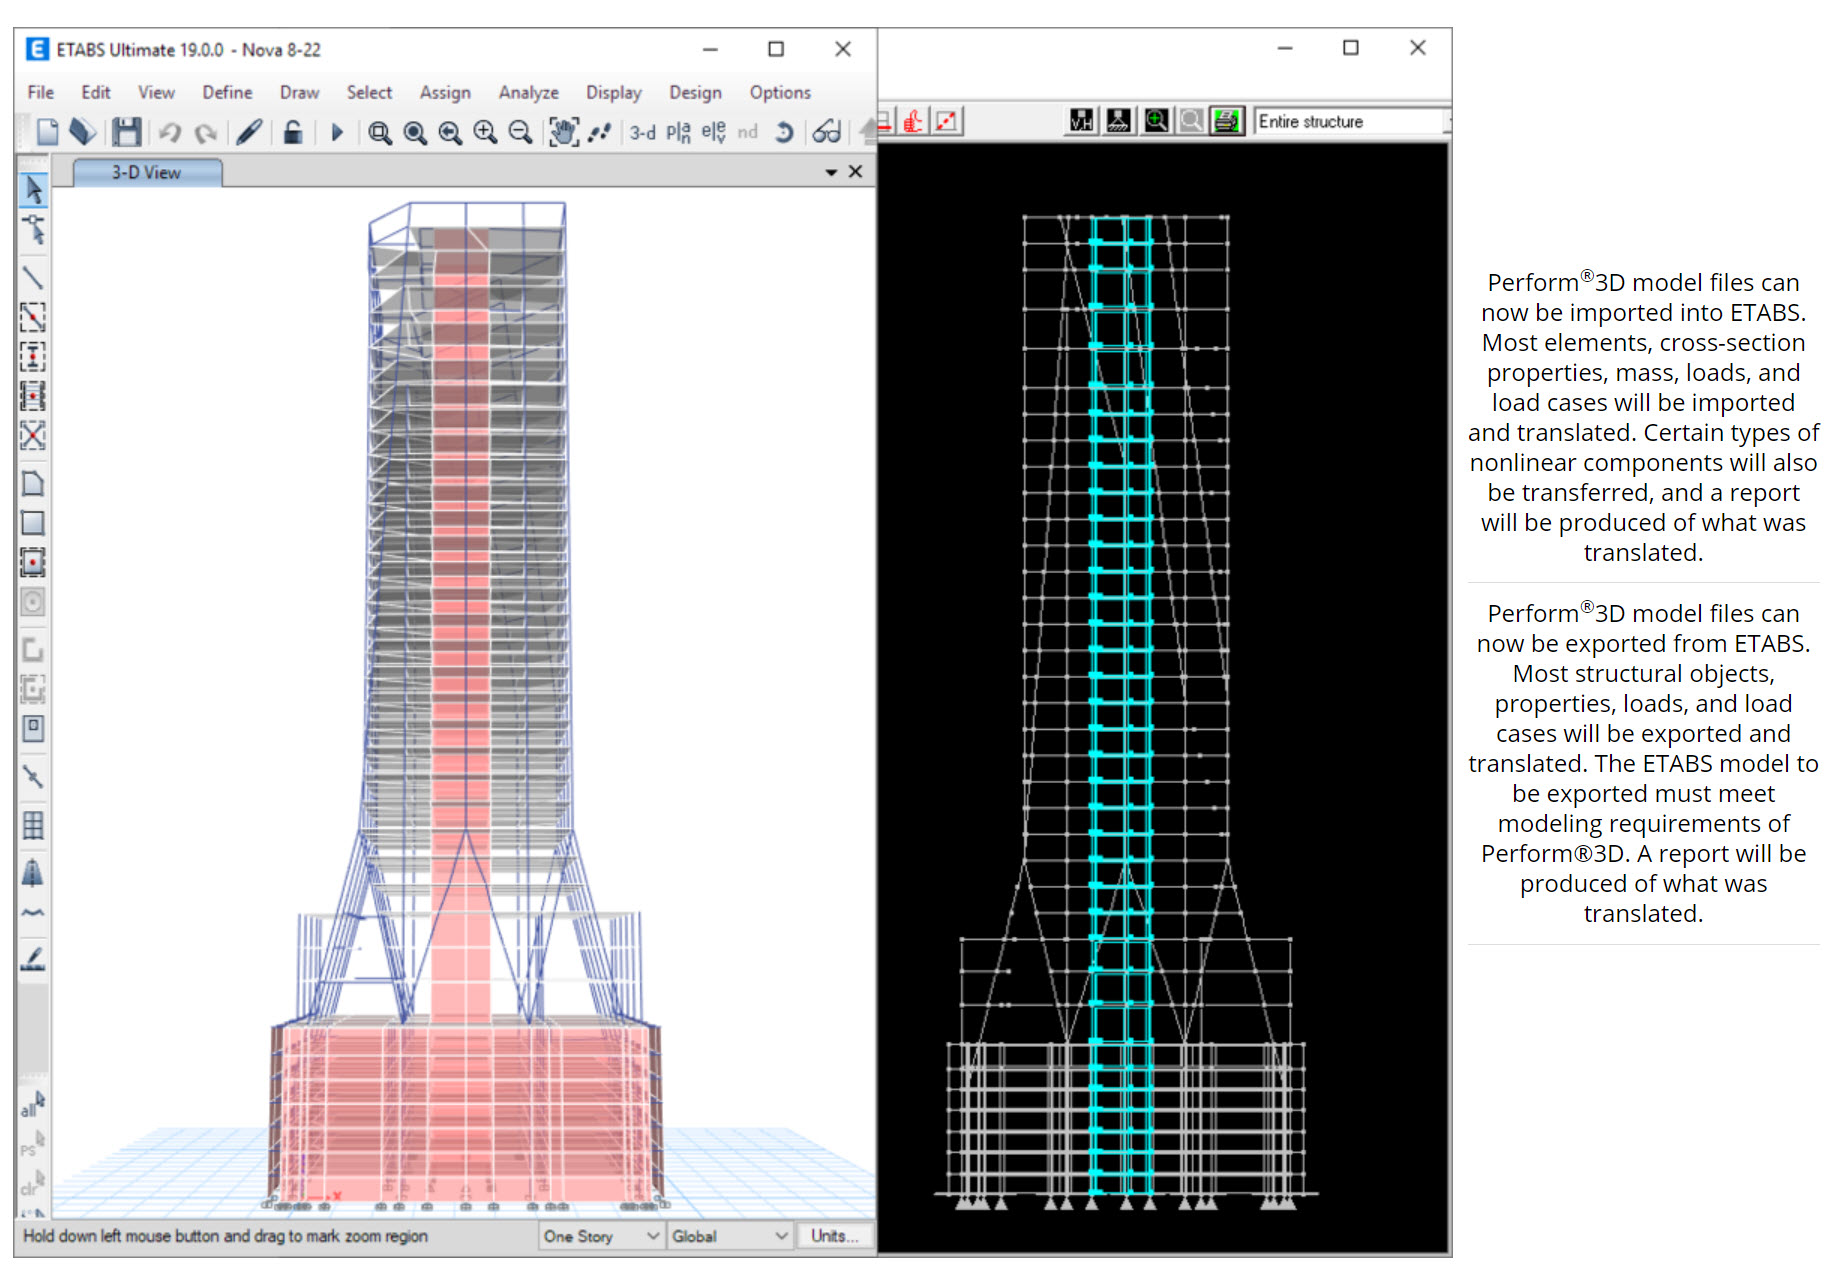Open the Options menu
This screenshot has width=1835, height=1270.
click(x=780, y=92)
